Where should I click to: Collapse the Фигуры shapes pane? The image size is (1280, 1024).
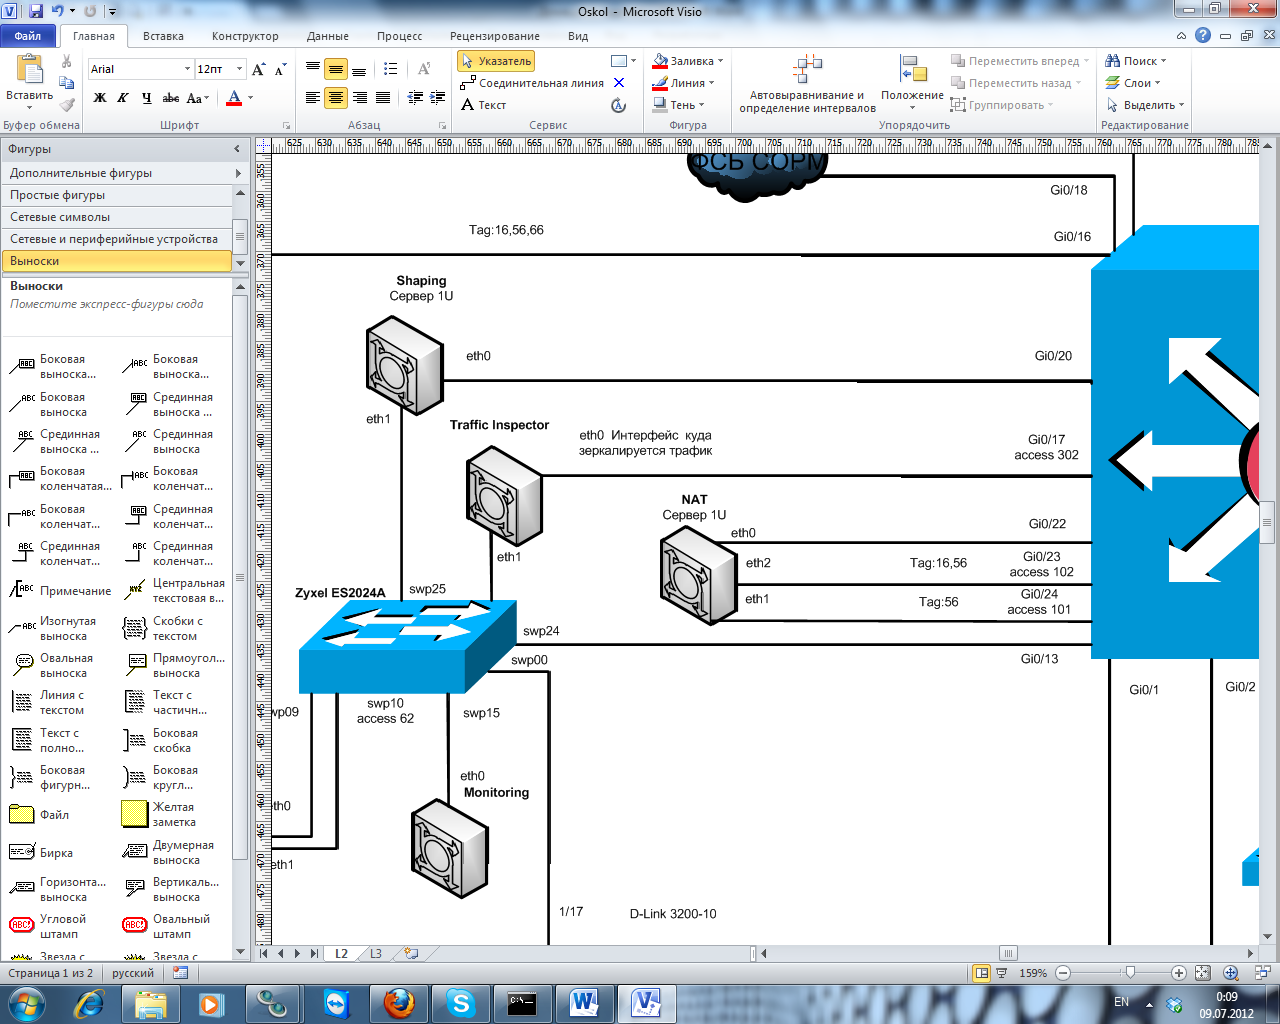(237, 149)
